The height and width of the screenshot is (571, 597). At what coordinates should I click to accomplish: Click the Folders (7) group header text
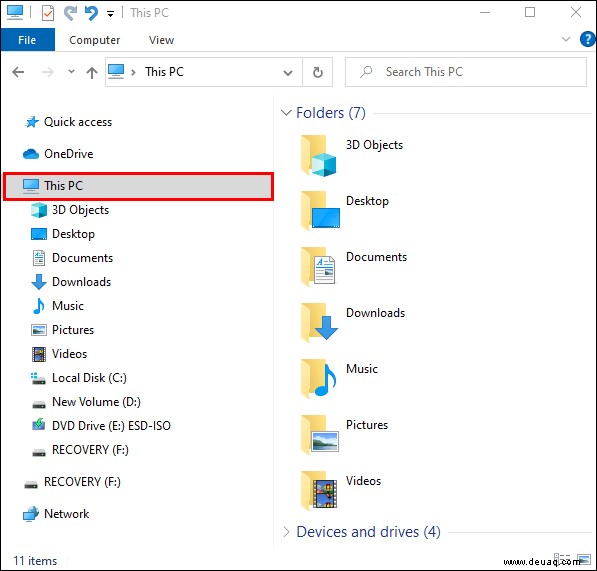pyautogui.click(x=331, y=113)
